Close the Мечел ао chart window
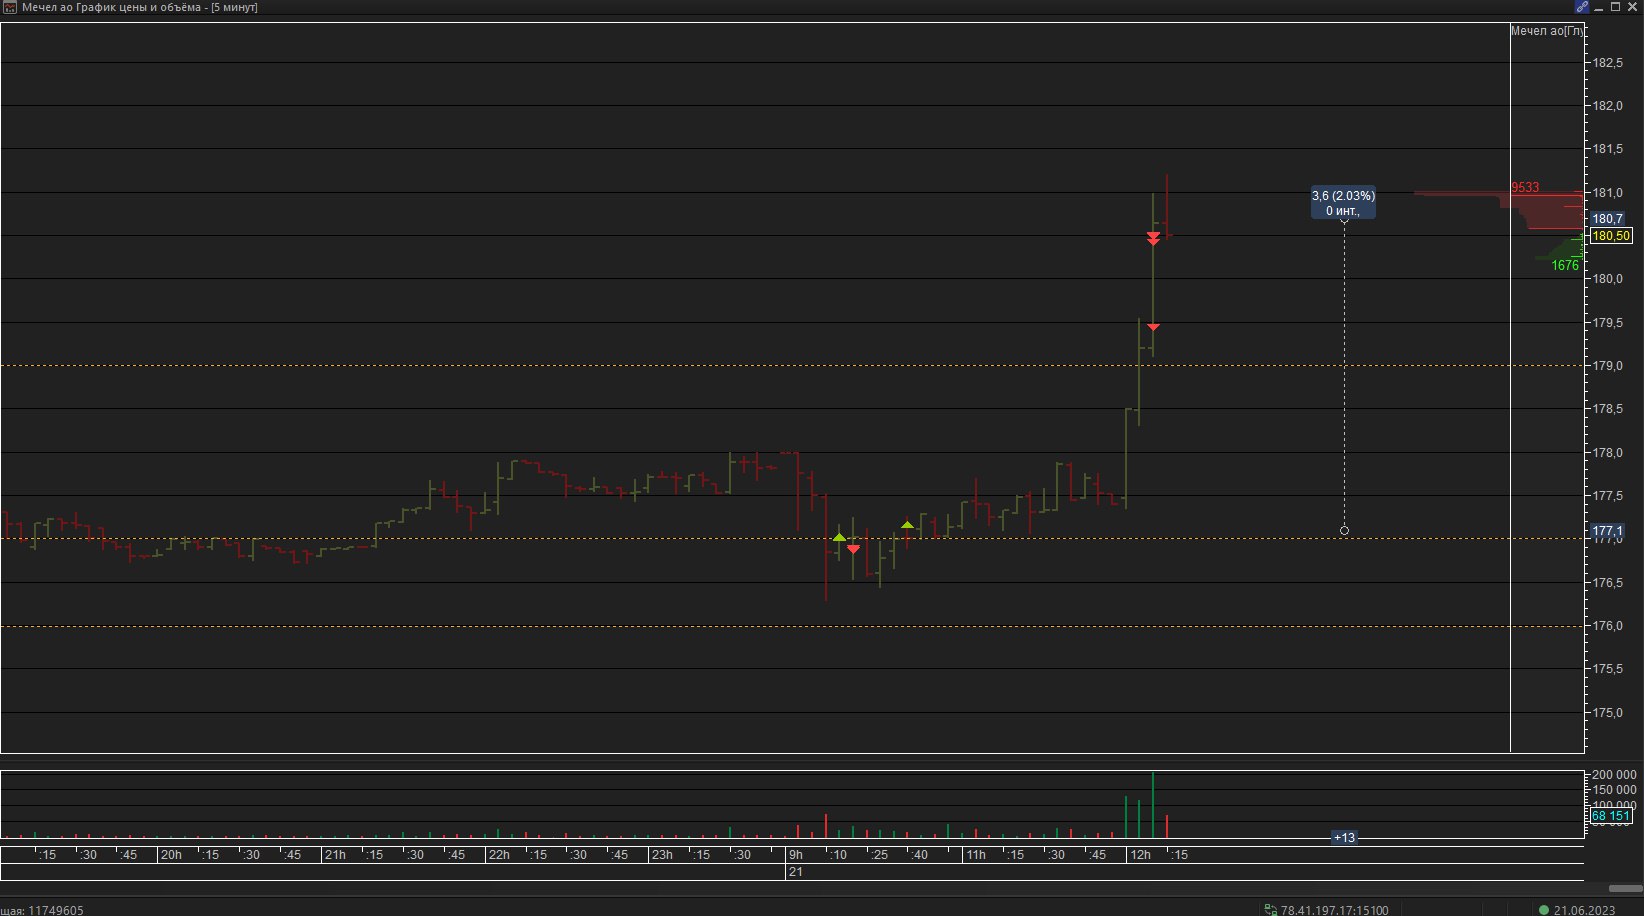The width and height of the screenshot is (1644, 916). tap(1633, 7)
